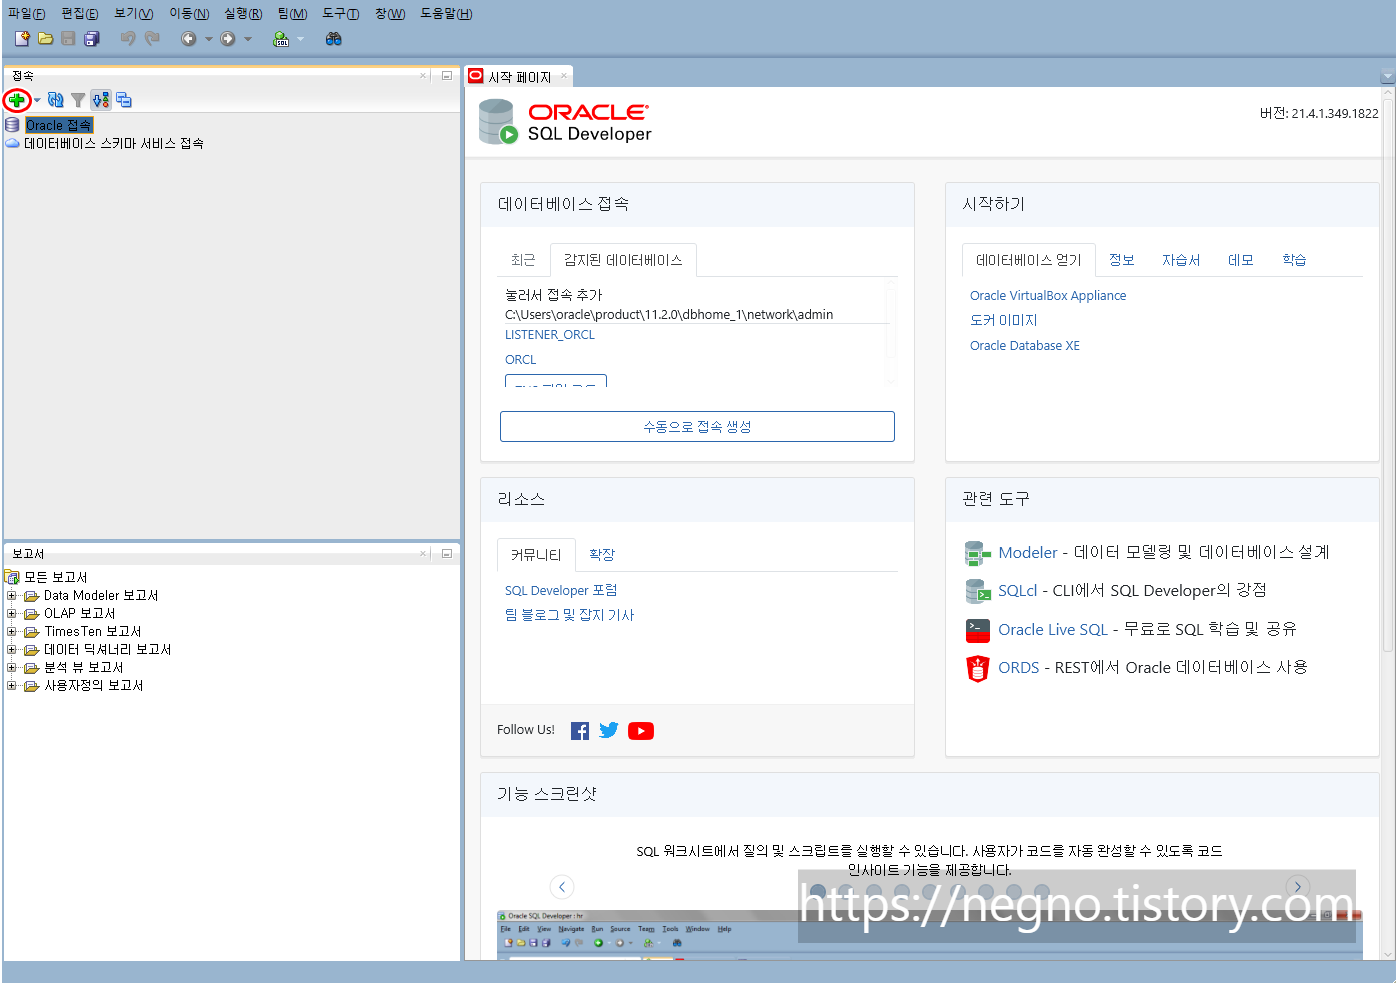Open the SQL Worksheet dropdown arrow
The width and height of the screenshot is (1396, 983).
[300, 39]
